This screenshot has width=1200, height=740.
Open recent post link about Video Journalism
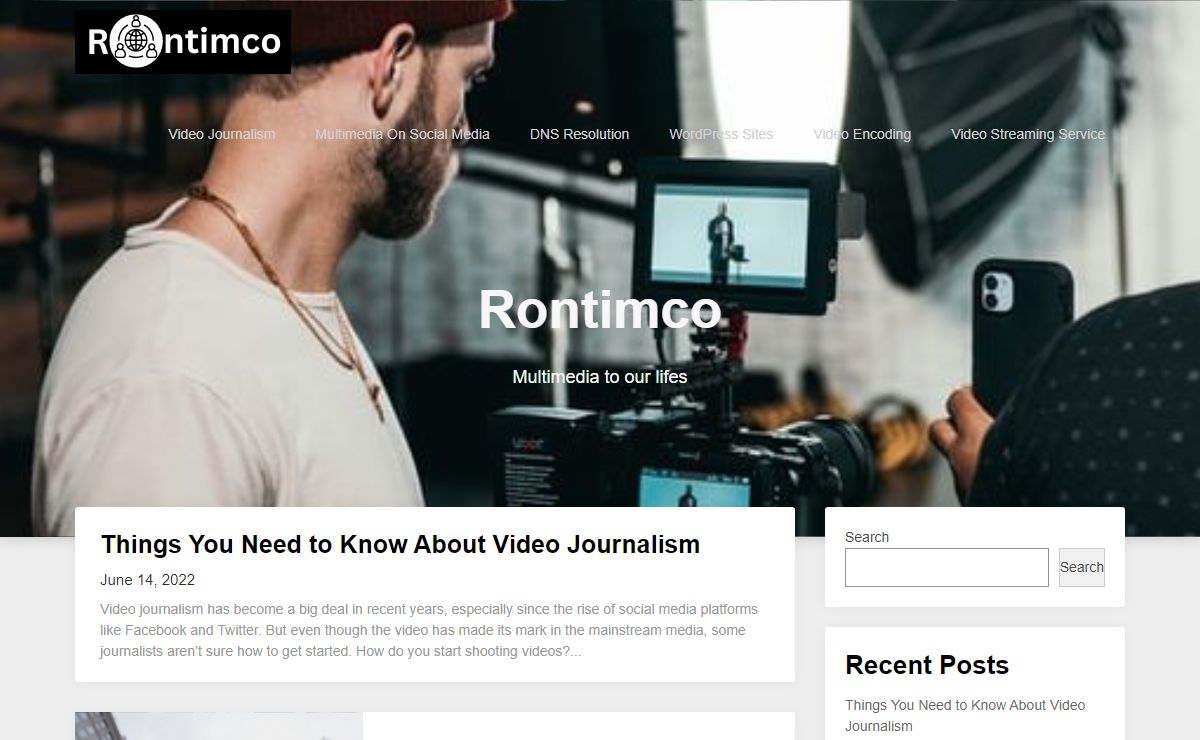coord(965,715)
